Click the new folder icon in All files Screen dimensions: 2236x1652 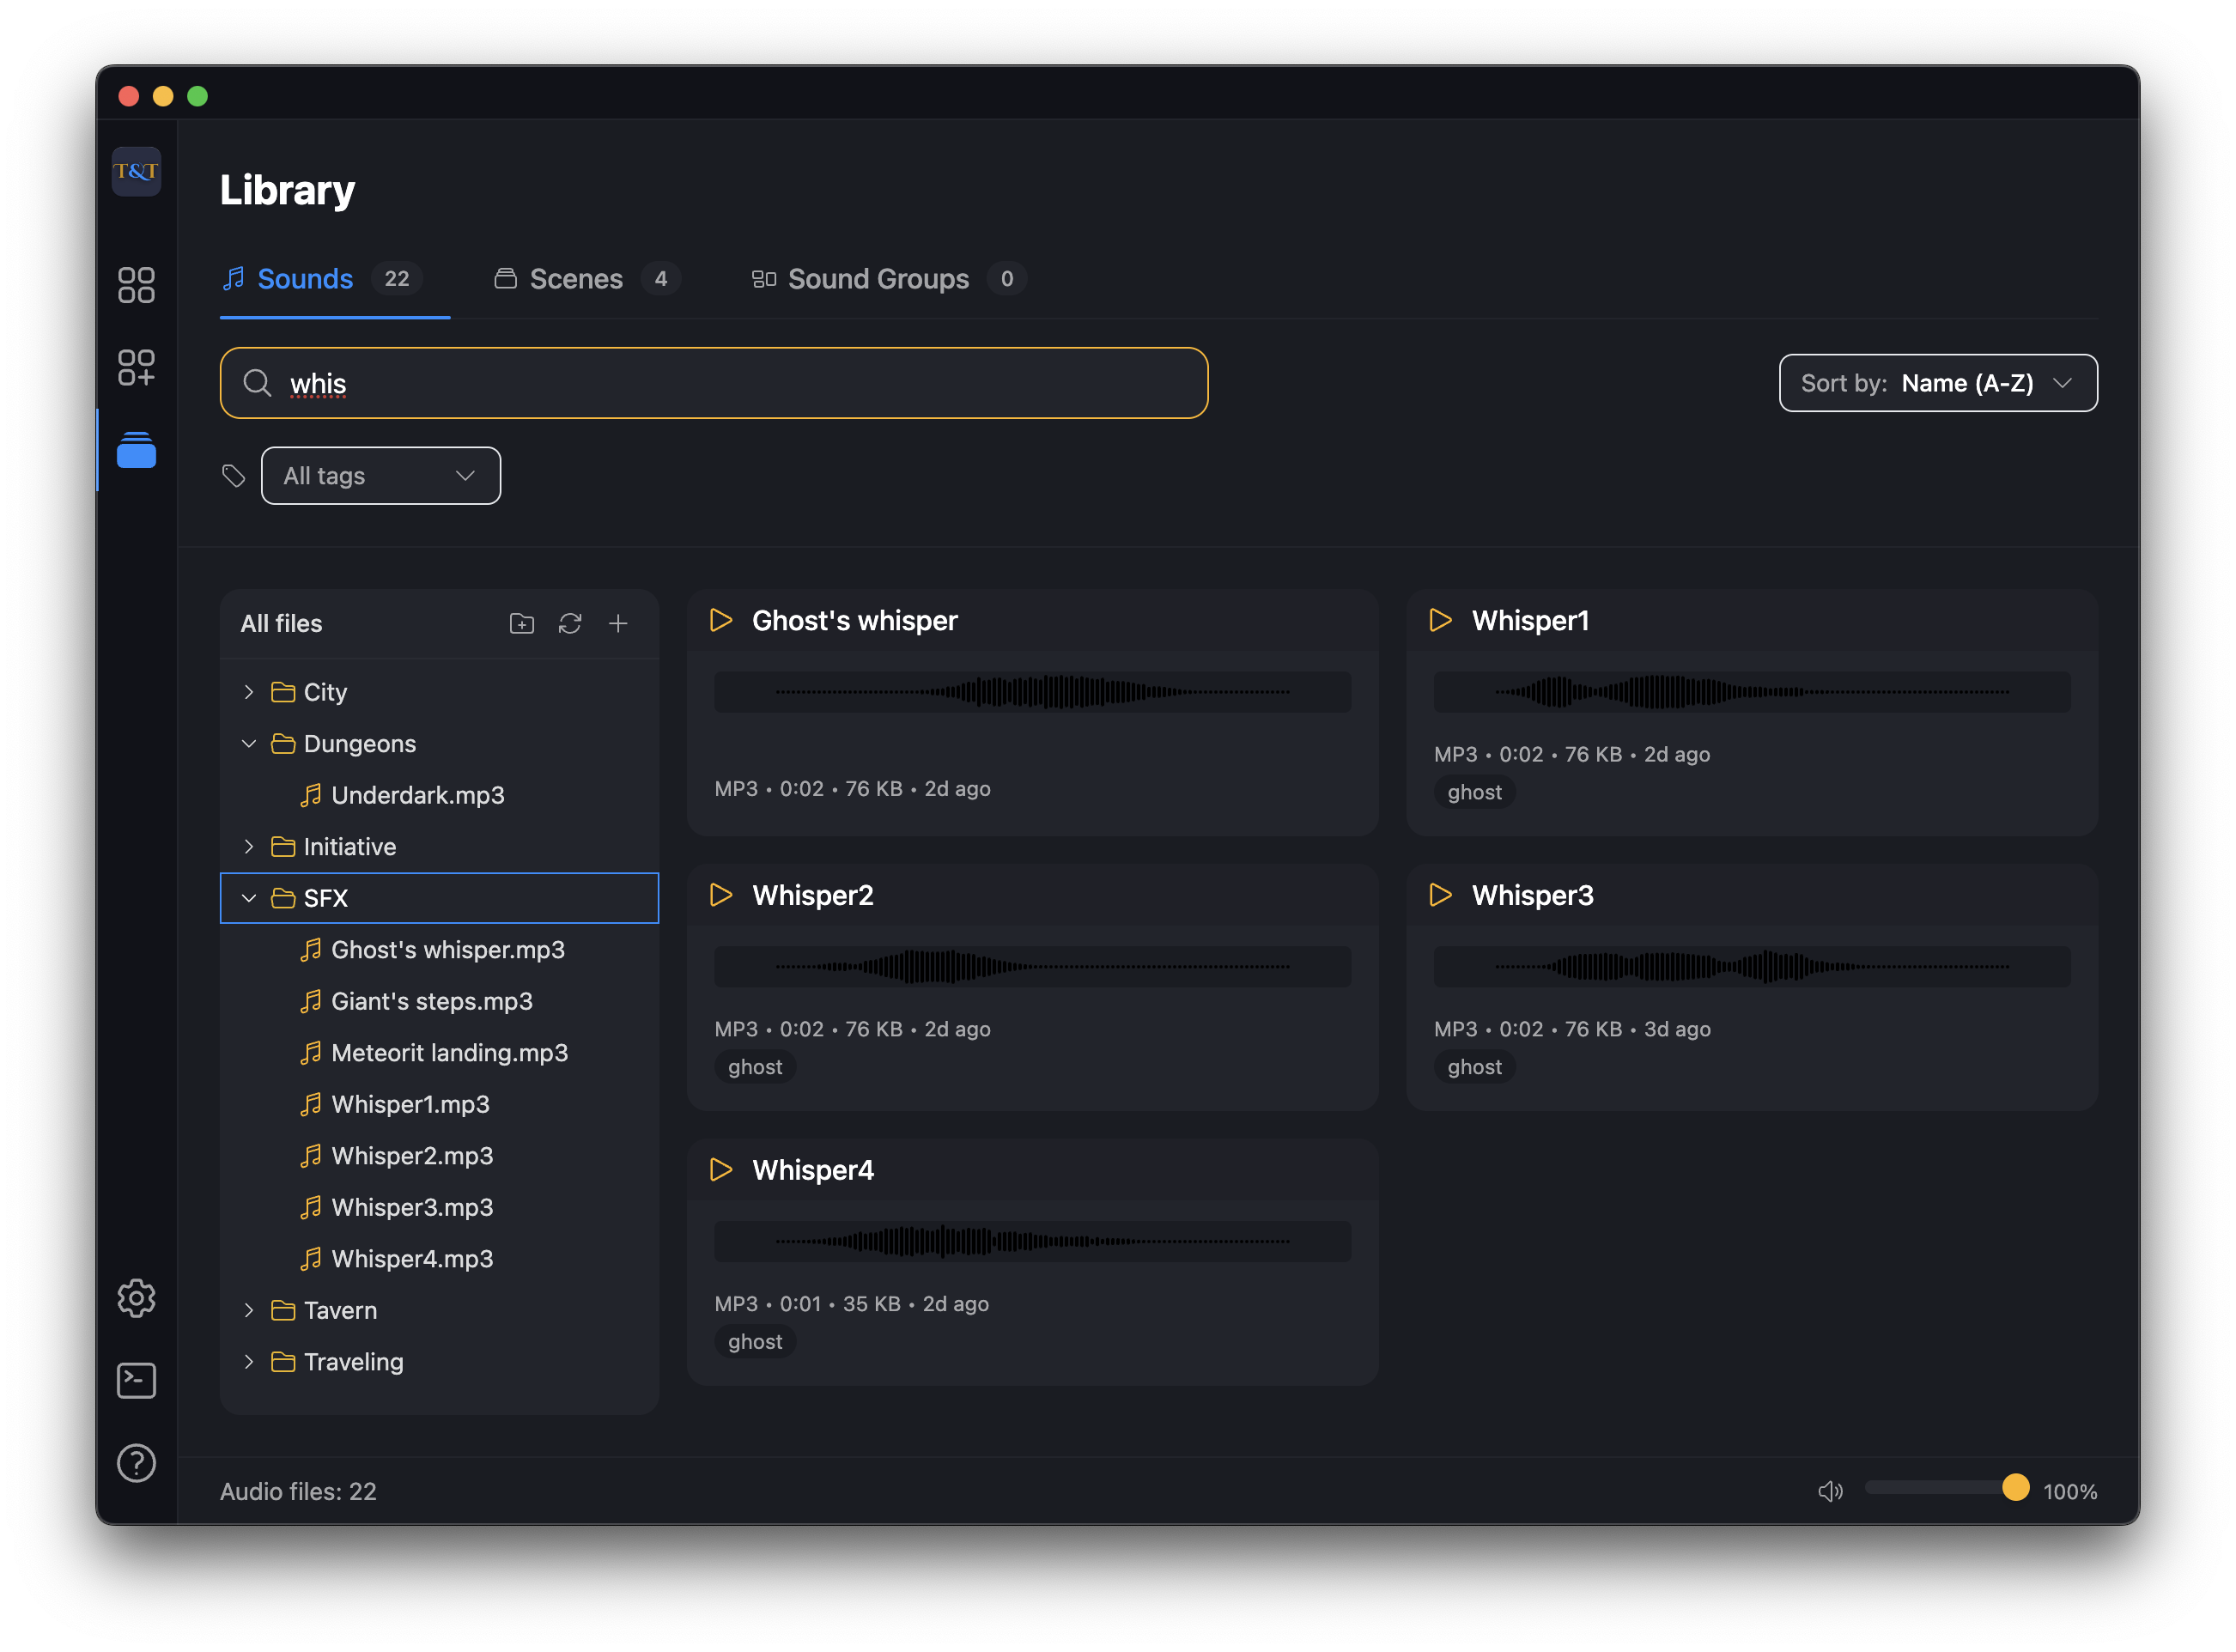pos(521,624)
